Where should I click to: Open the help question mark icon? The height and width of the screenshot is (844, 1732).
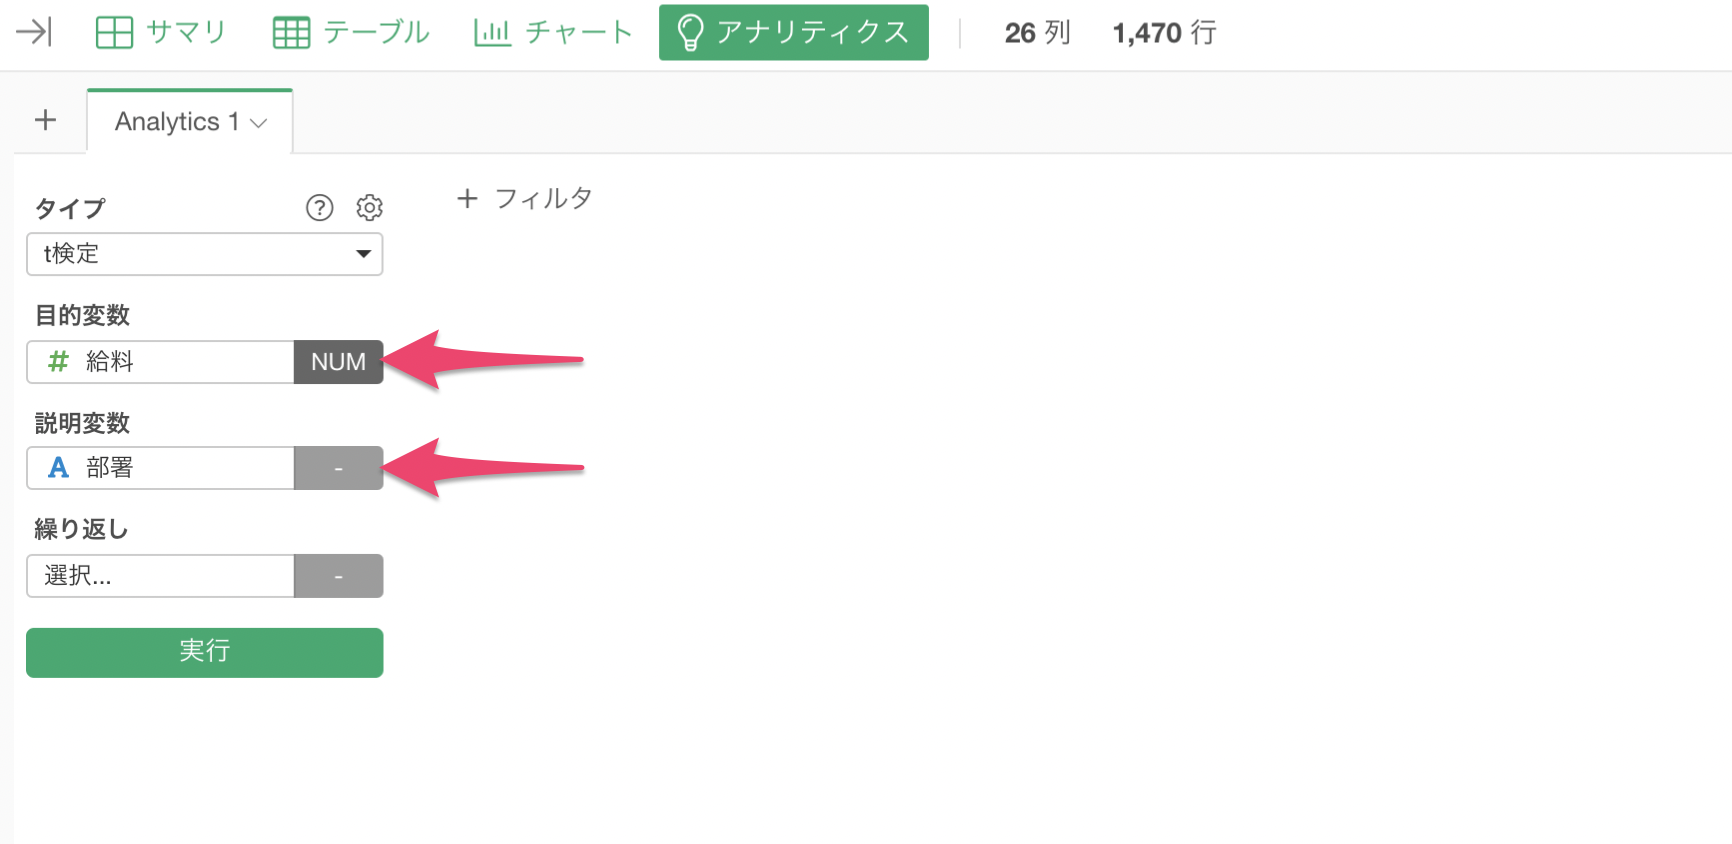click(319, 207)
